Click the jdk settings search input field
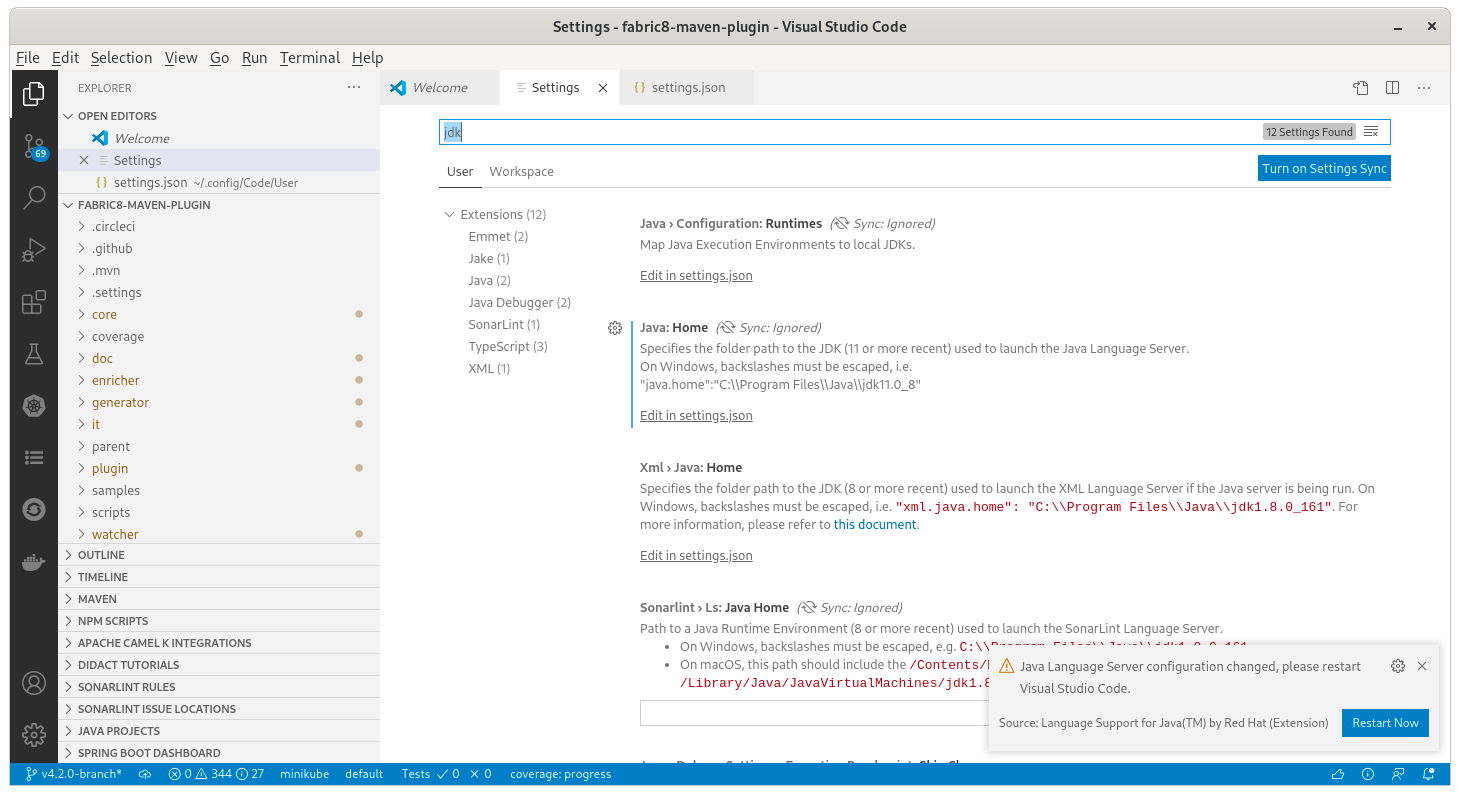 pos(700,131)
